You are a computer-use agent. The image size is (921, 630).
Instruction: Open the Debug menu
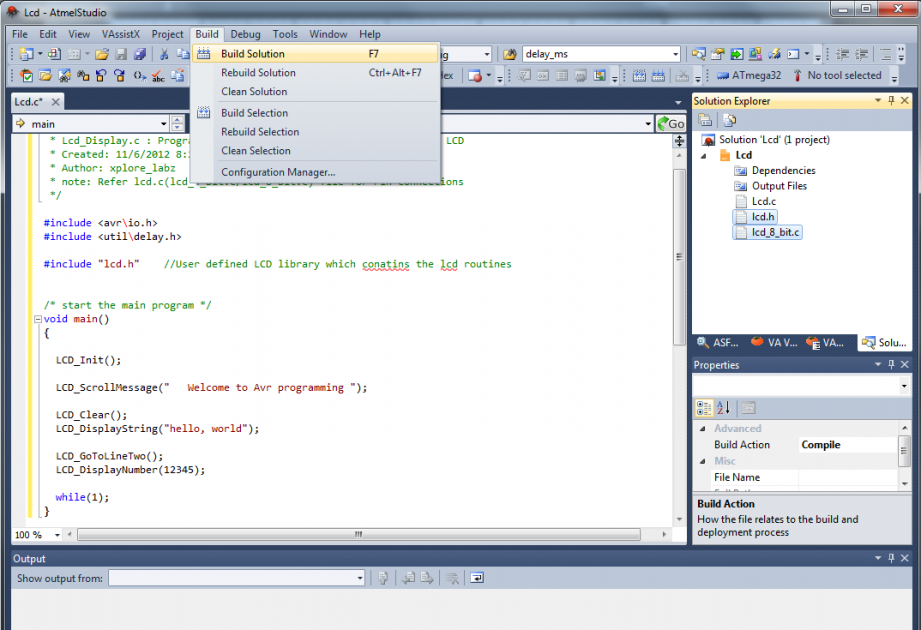(246, 34)
